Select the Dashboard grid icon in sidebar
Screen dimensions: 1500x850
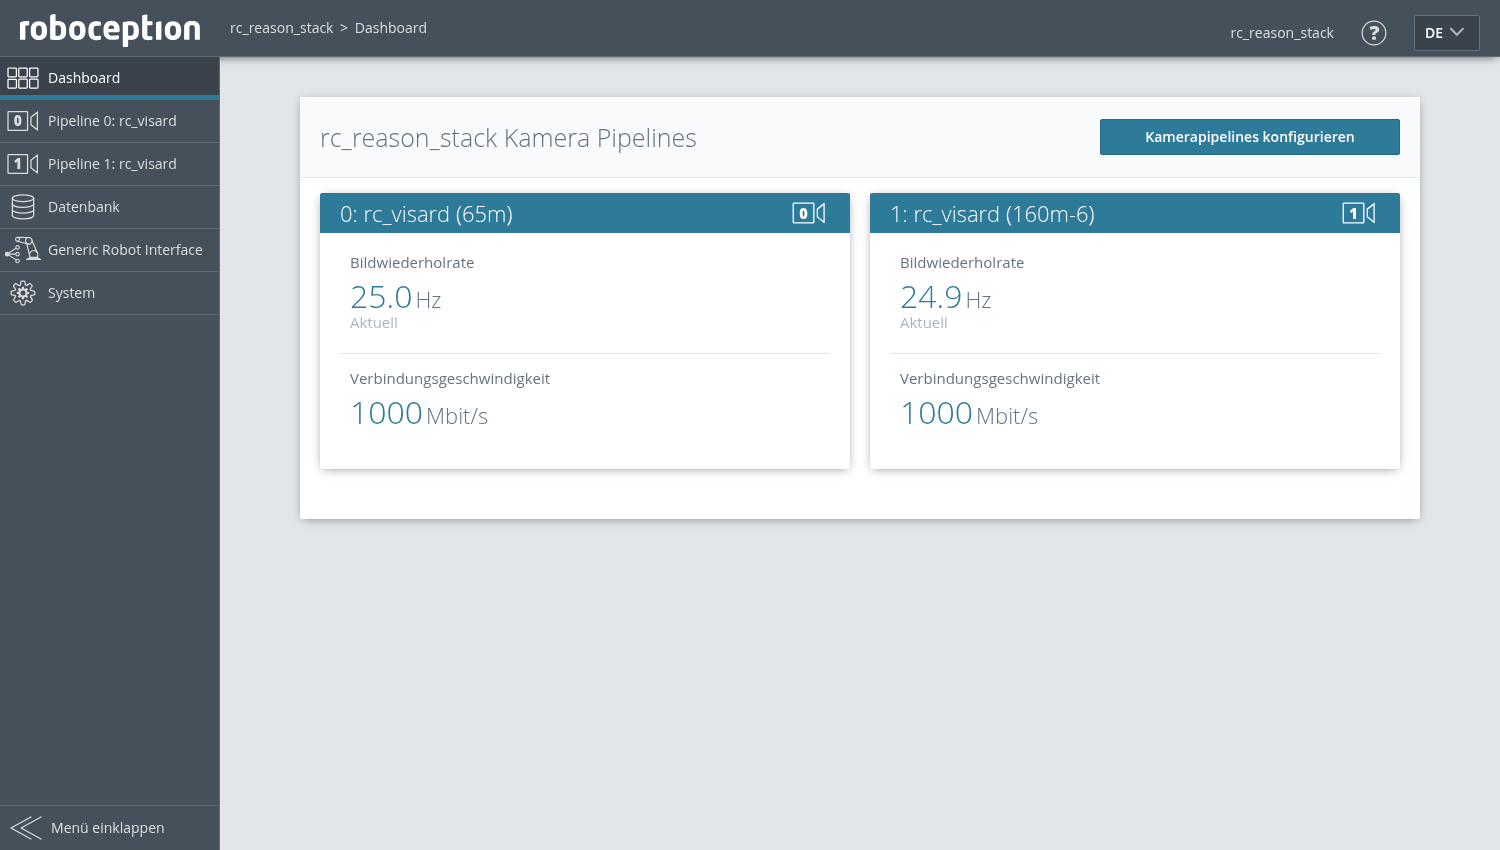pos(23,77)
